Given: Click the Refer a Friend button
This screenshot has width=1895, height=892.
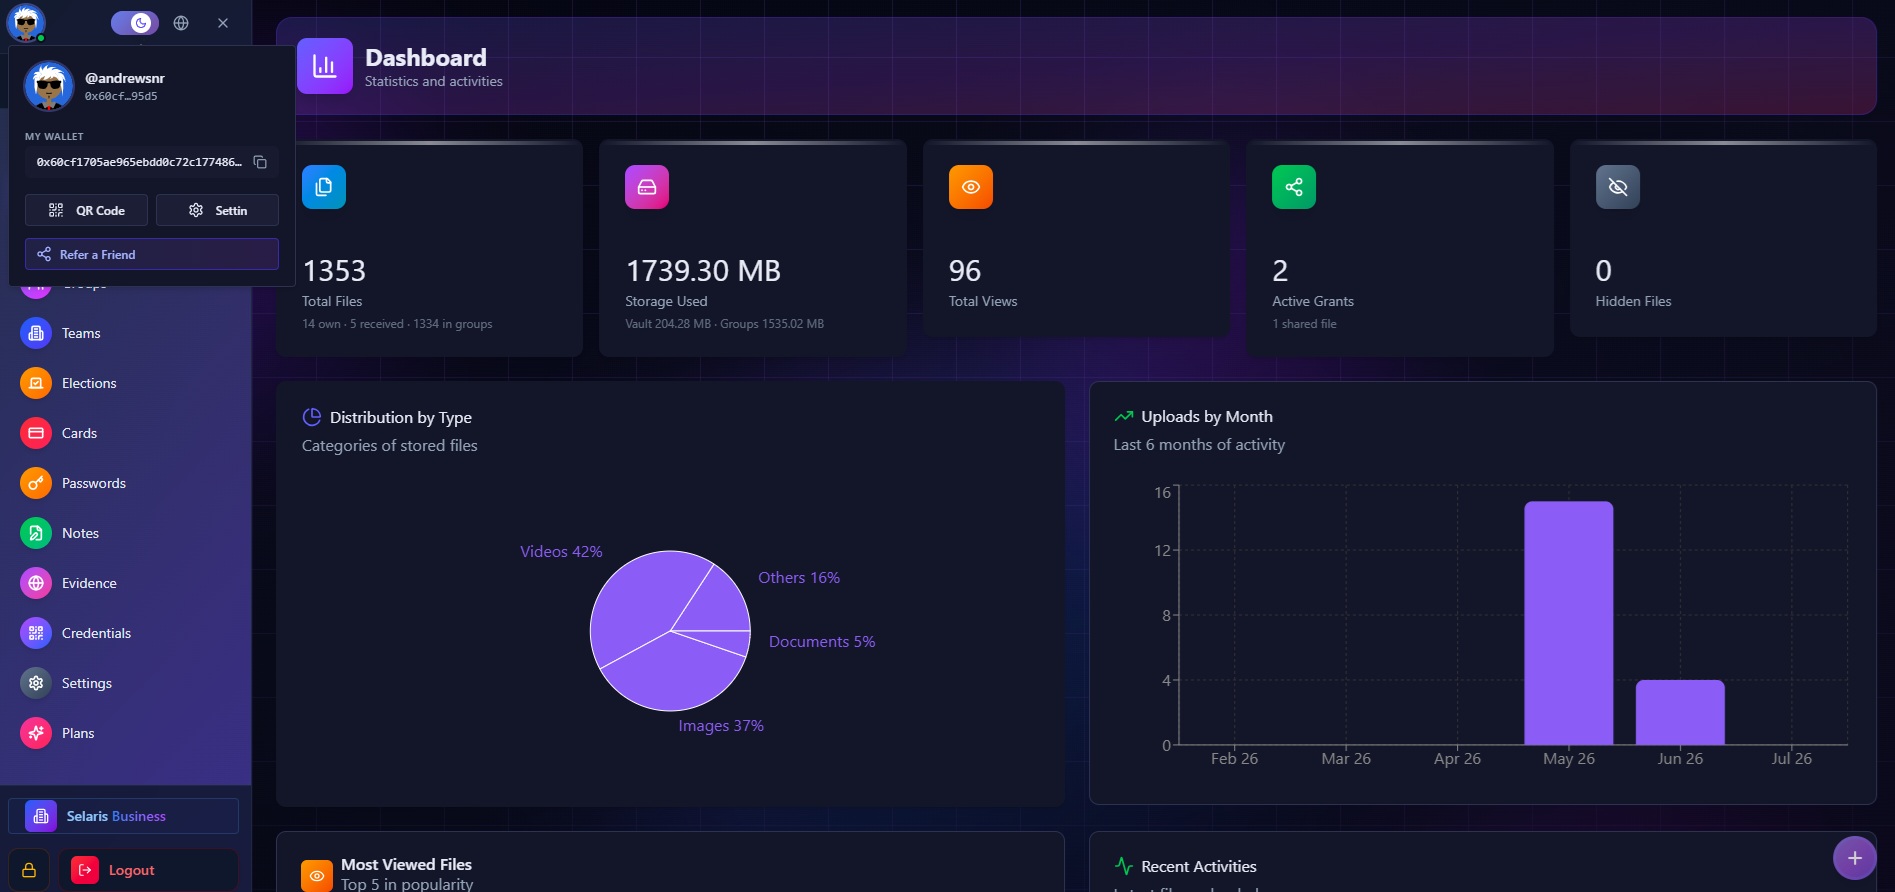Looking at the screenshot, I should [x=152, y=254].
